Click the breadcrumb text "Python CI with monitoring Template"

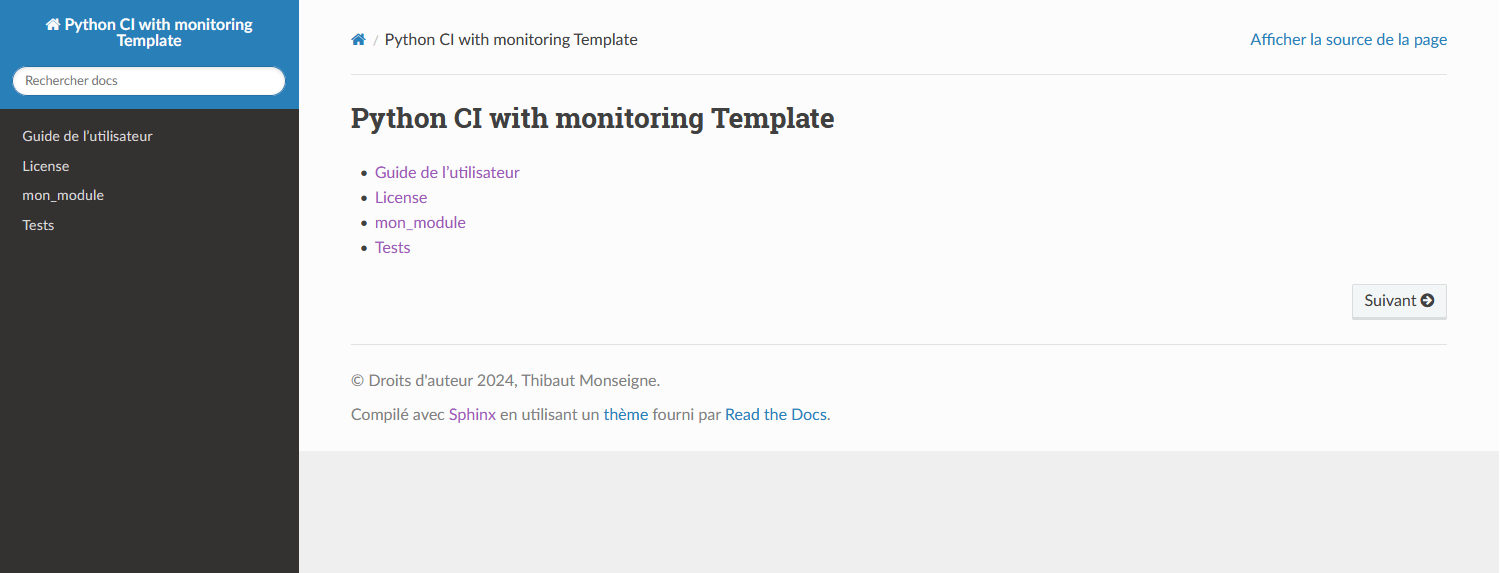coord(511,40)
